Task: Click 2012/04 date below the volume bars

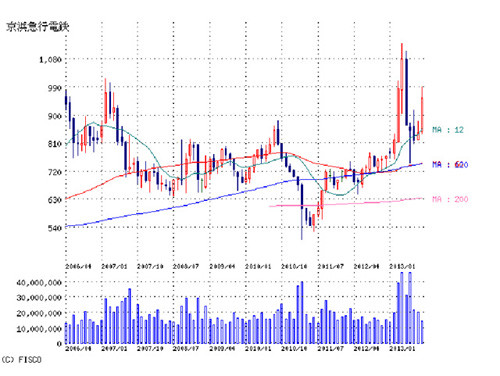Action: [x=366, y=348]
